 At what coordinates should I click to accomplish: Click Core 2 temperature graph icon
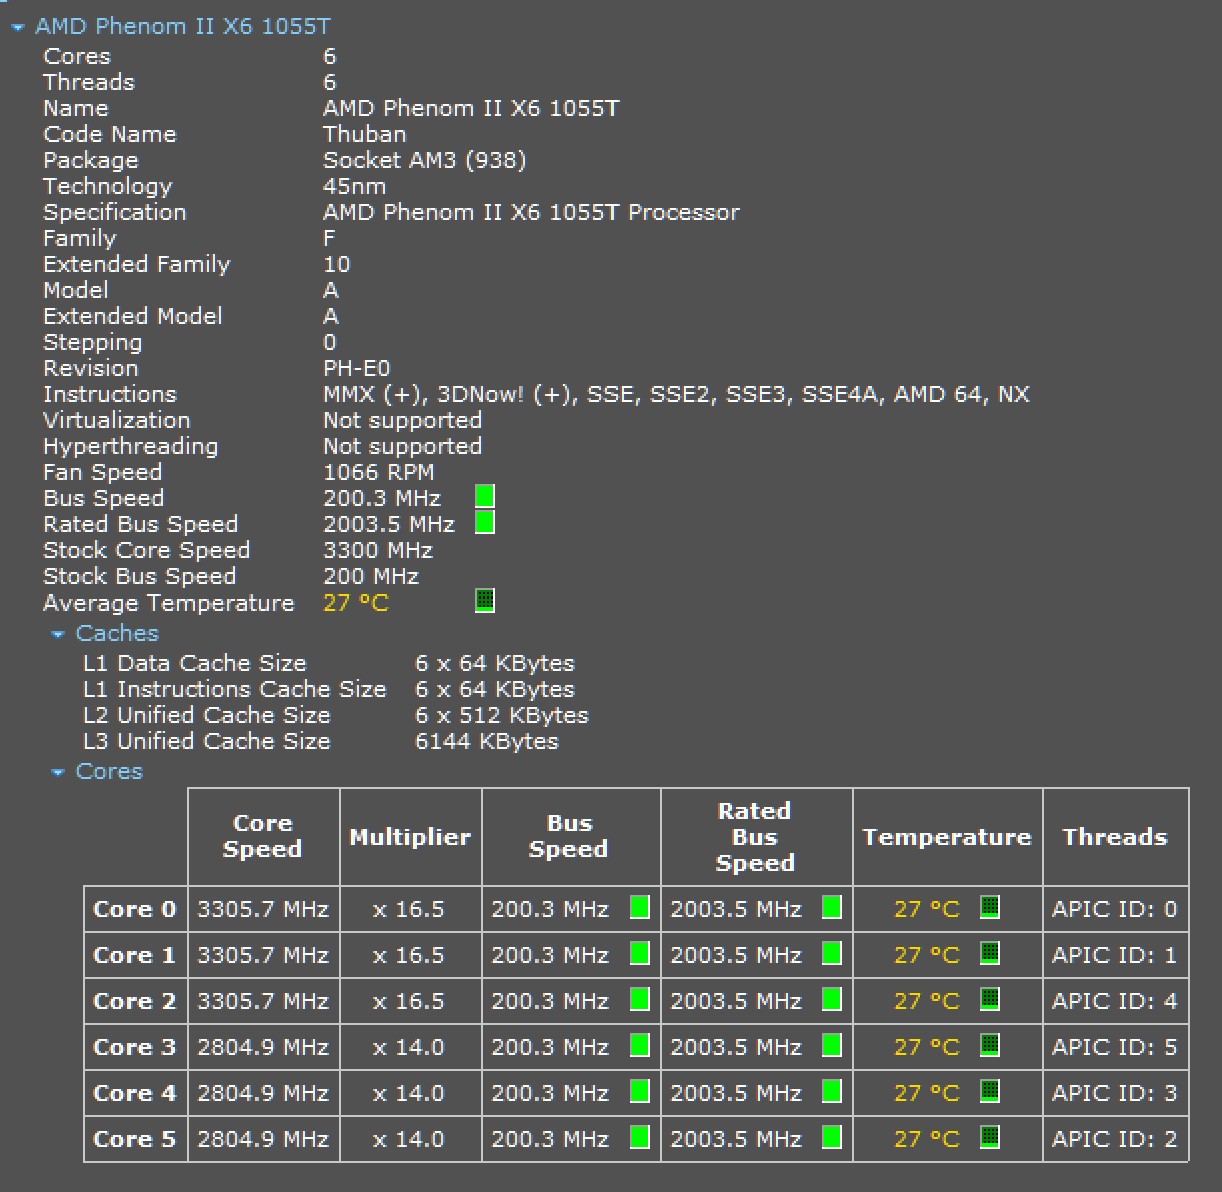click(x=990, y=999)
